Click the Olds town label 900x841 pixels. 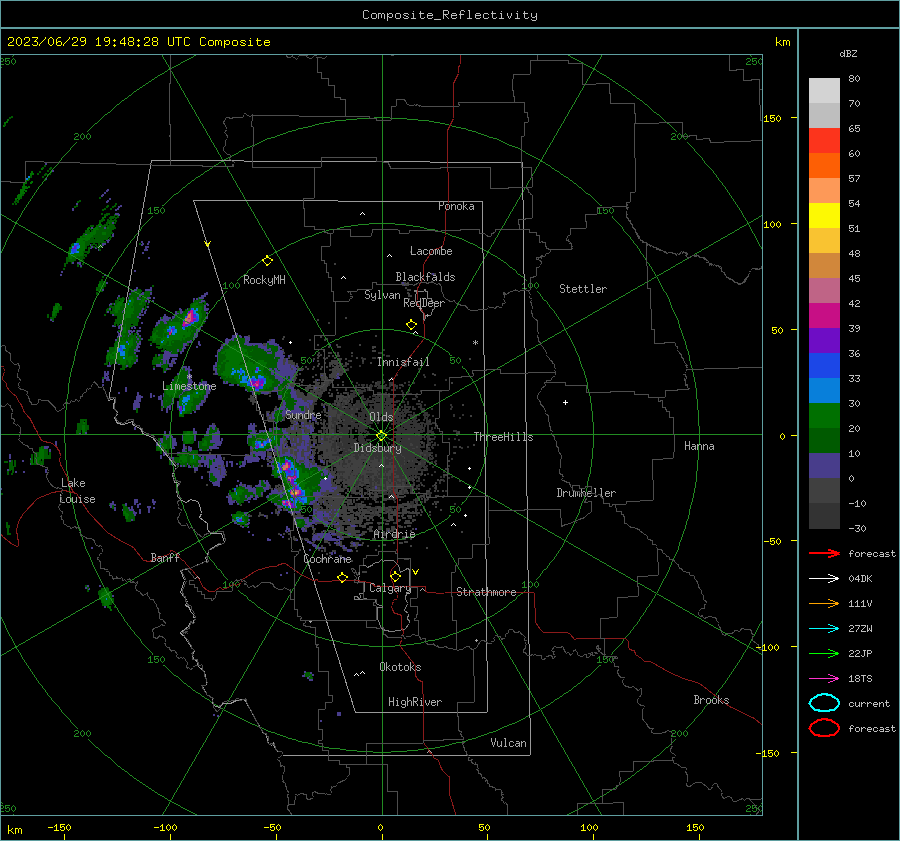click(x=381, y=417)
